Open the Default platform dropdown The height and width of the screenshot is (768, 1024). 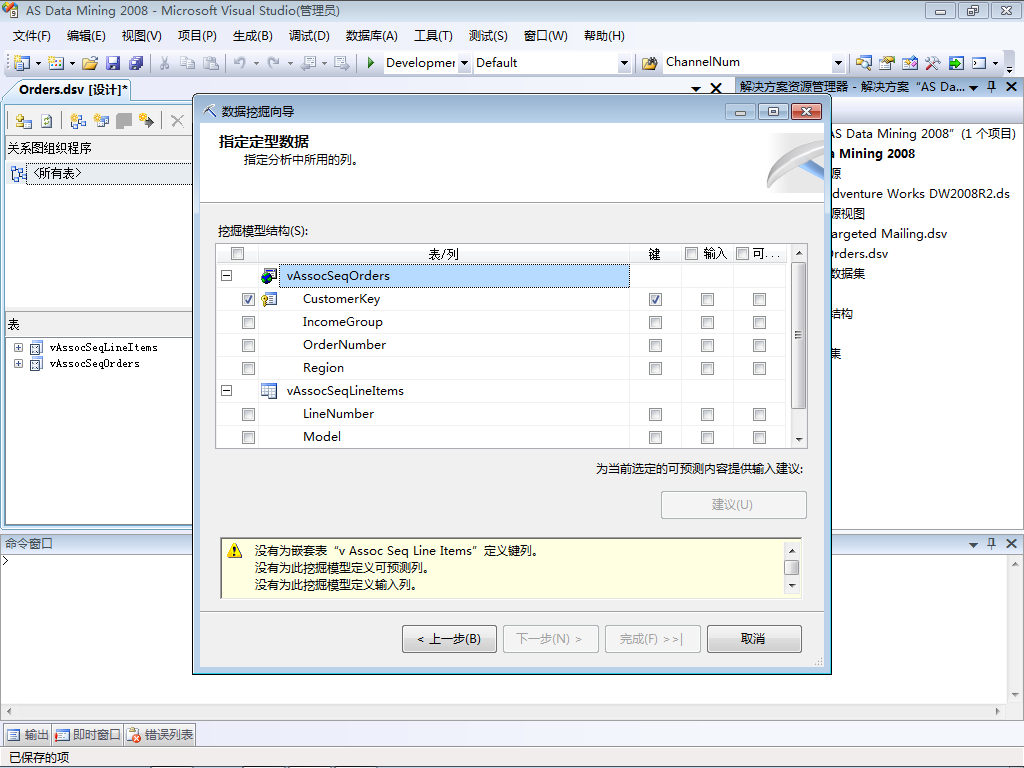coord(624,63)
